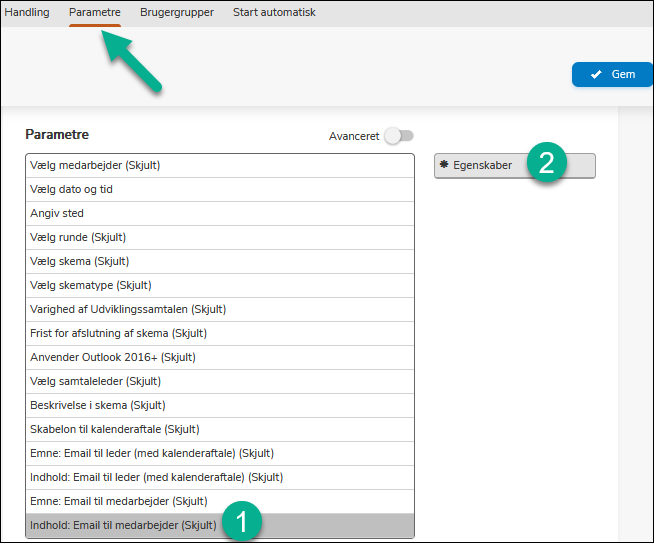Screen dimensions: 654x543
Task: Go to Start automatisk tab
Action: coord(274,13)
